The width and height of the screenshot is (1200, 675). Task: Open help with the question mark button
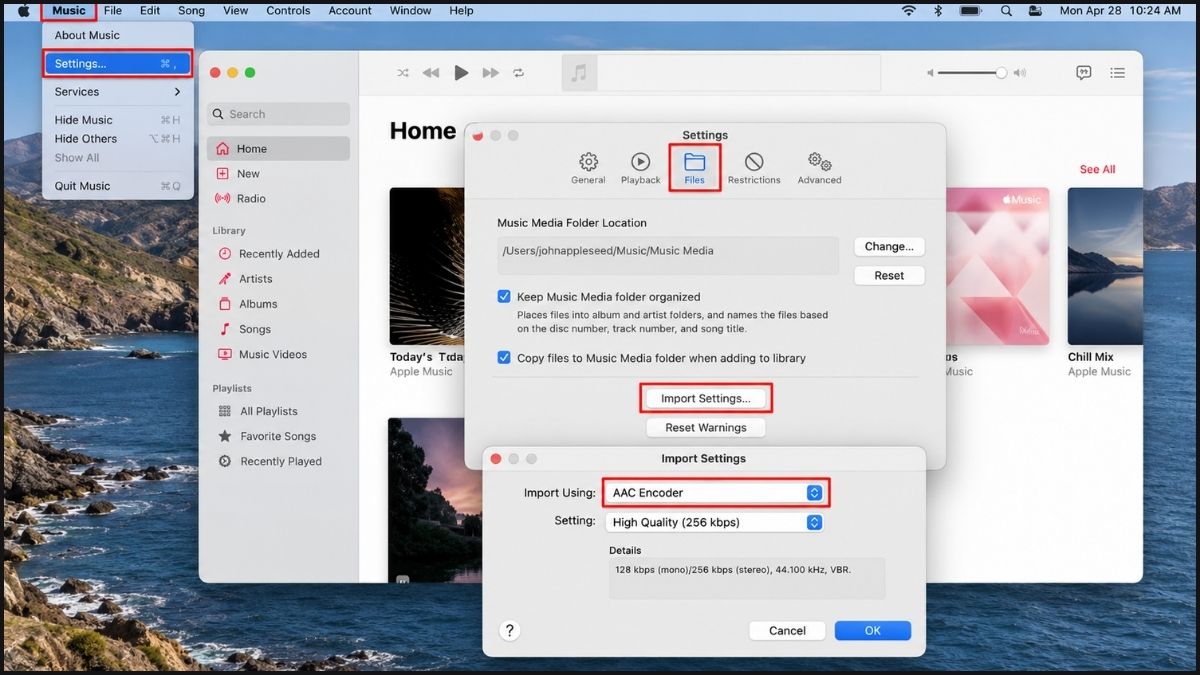coord(510,630)
